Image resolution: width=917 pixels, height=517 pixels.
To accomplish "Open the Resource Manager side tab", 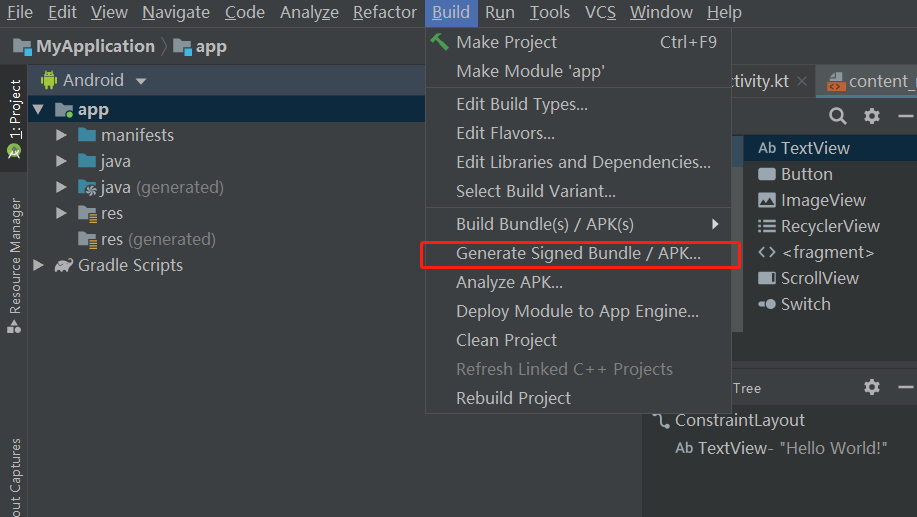I will pos(14,266).
